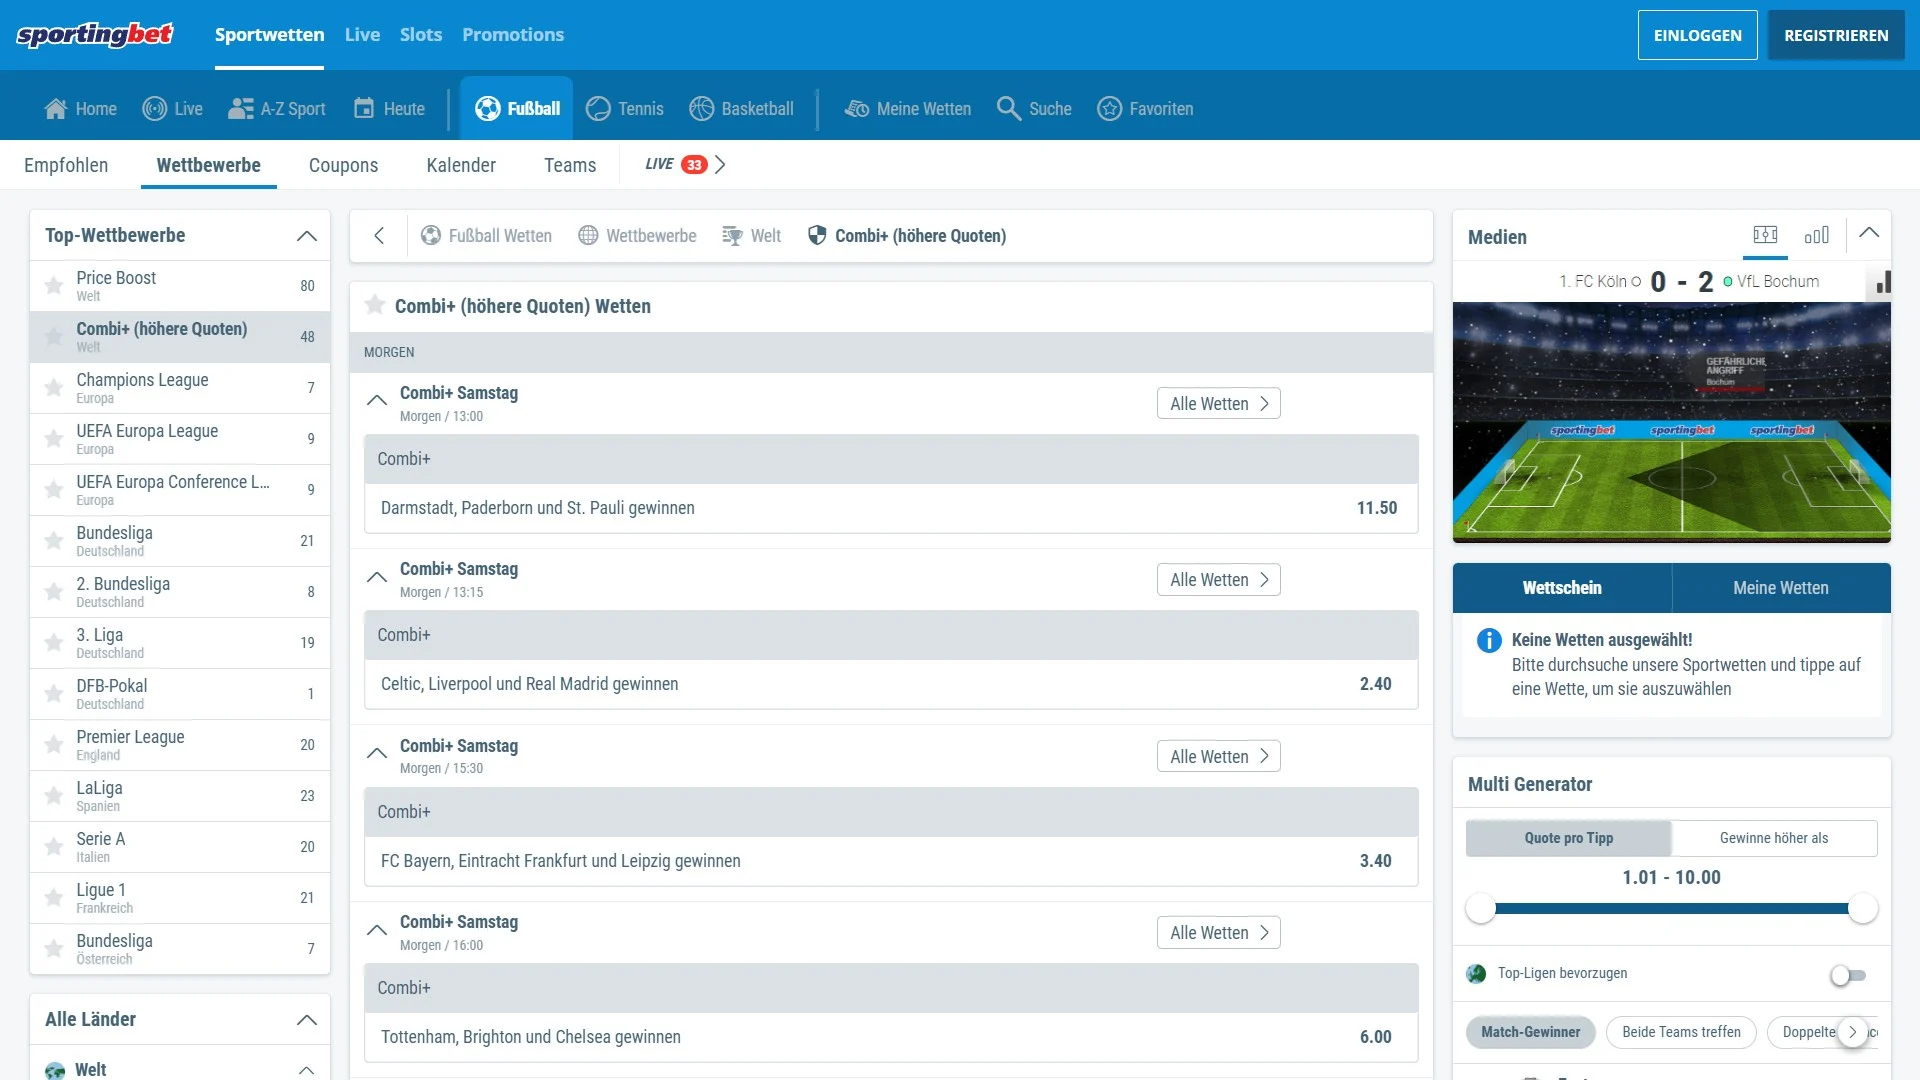Select Gewinne höher als option

pyautogui.click(x=1773, y=838)
